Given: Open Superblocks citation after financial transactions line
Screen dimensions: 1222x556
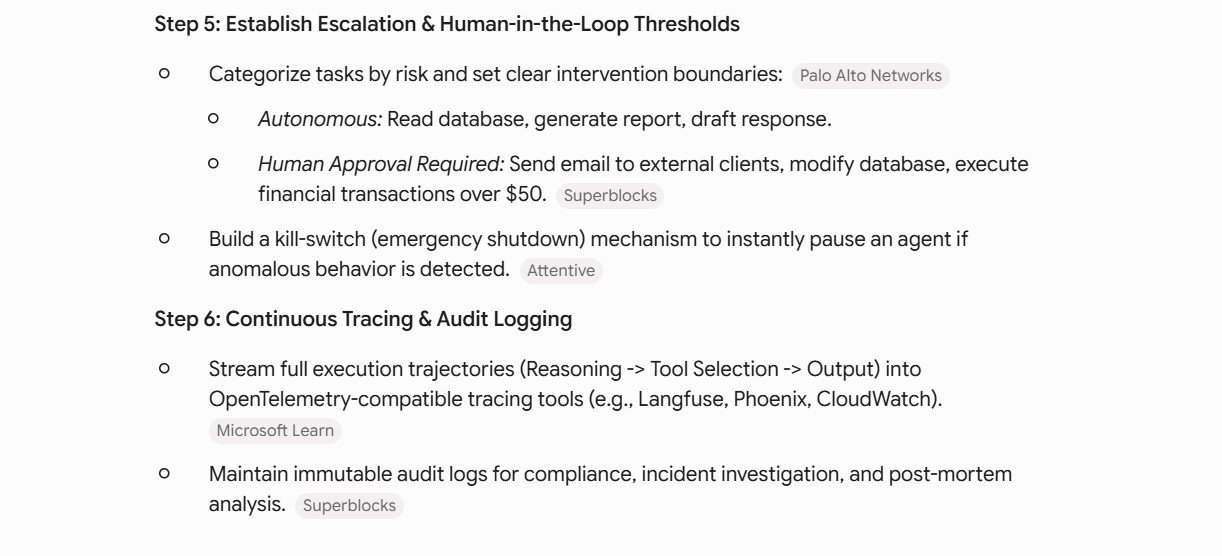Looking at the screenshot, I should (x=610, y=196).
